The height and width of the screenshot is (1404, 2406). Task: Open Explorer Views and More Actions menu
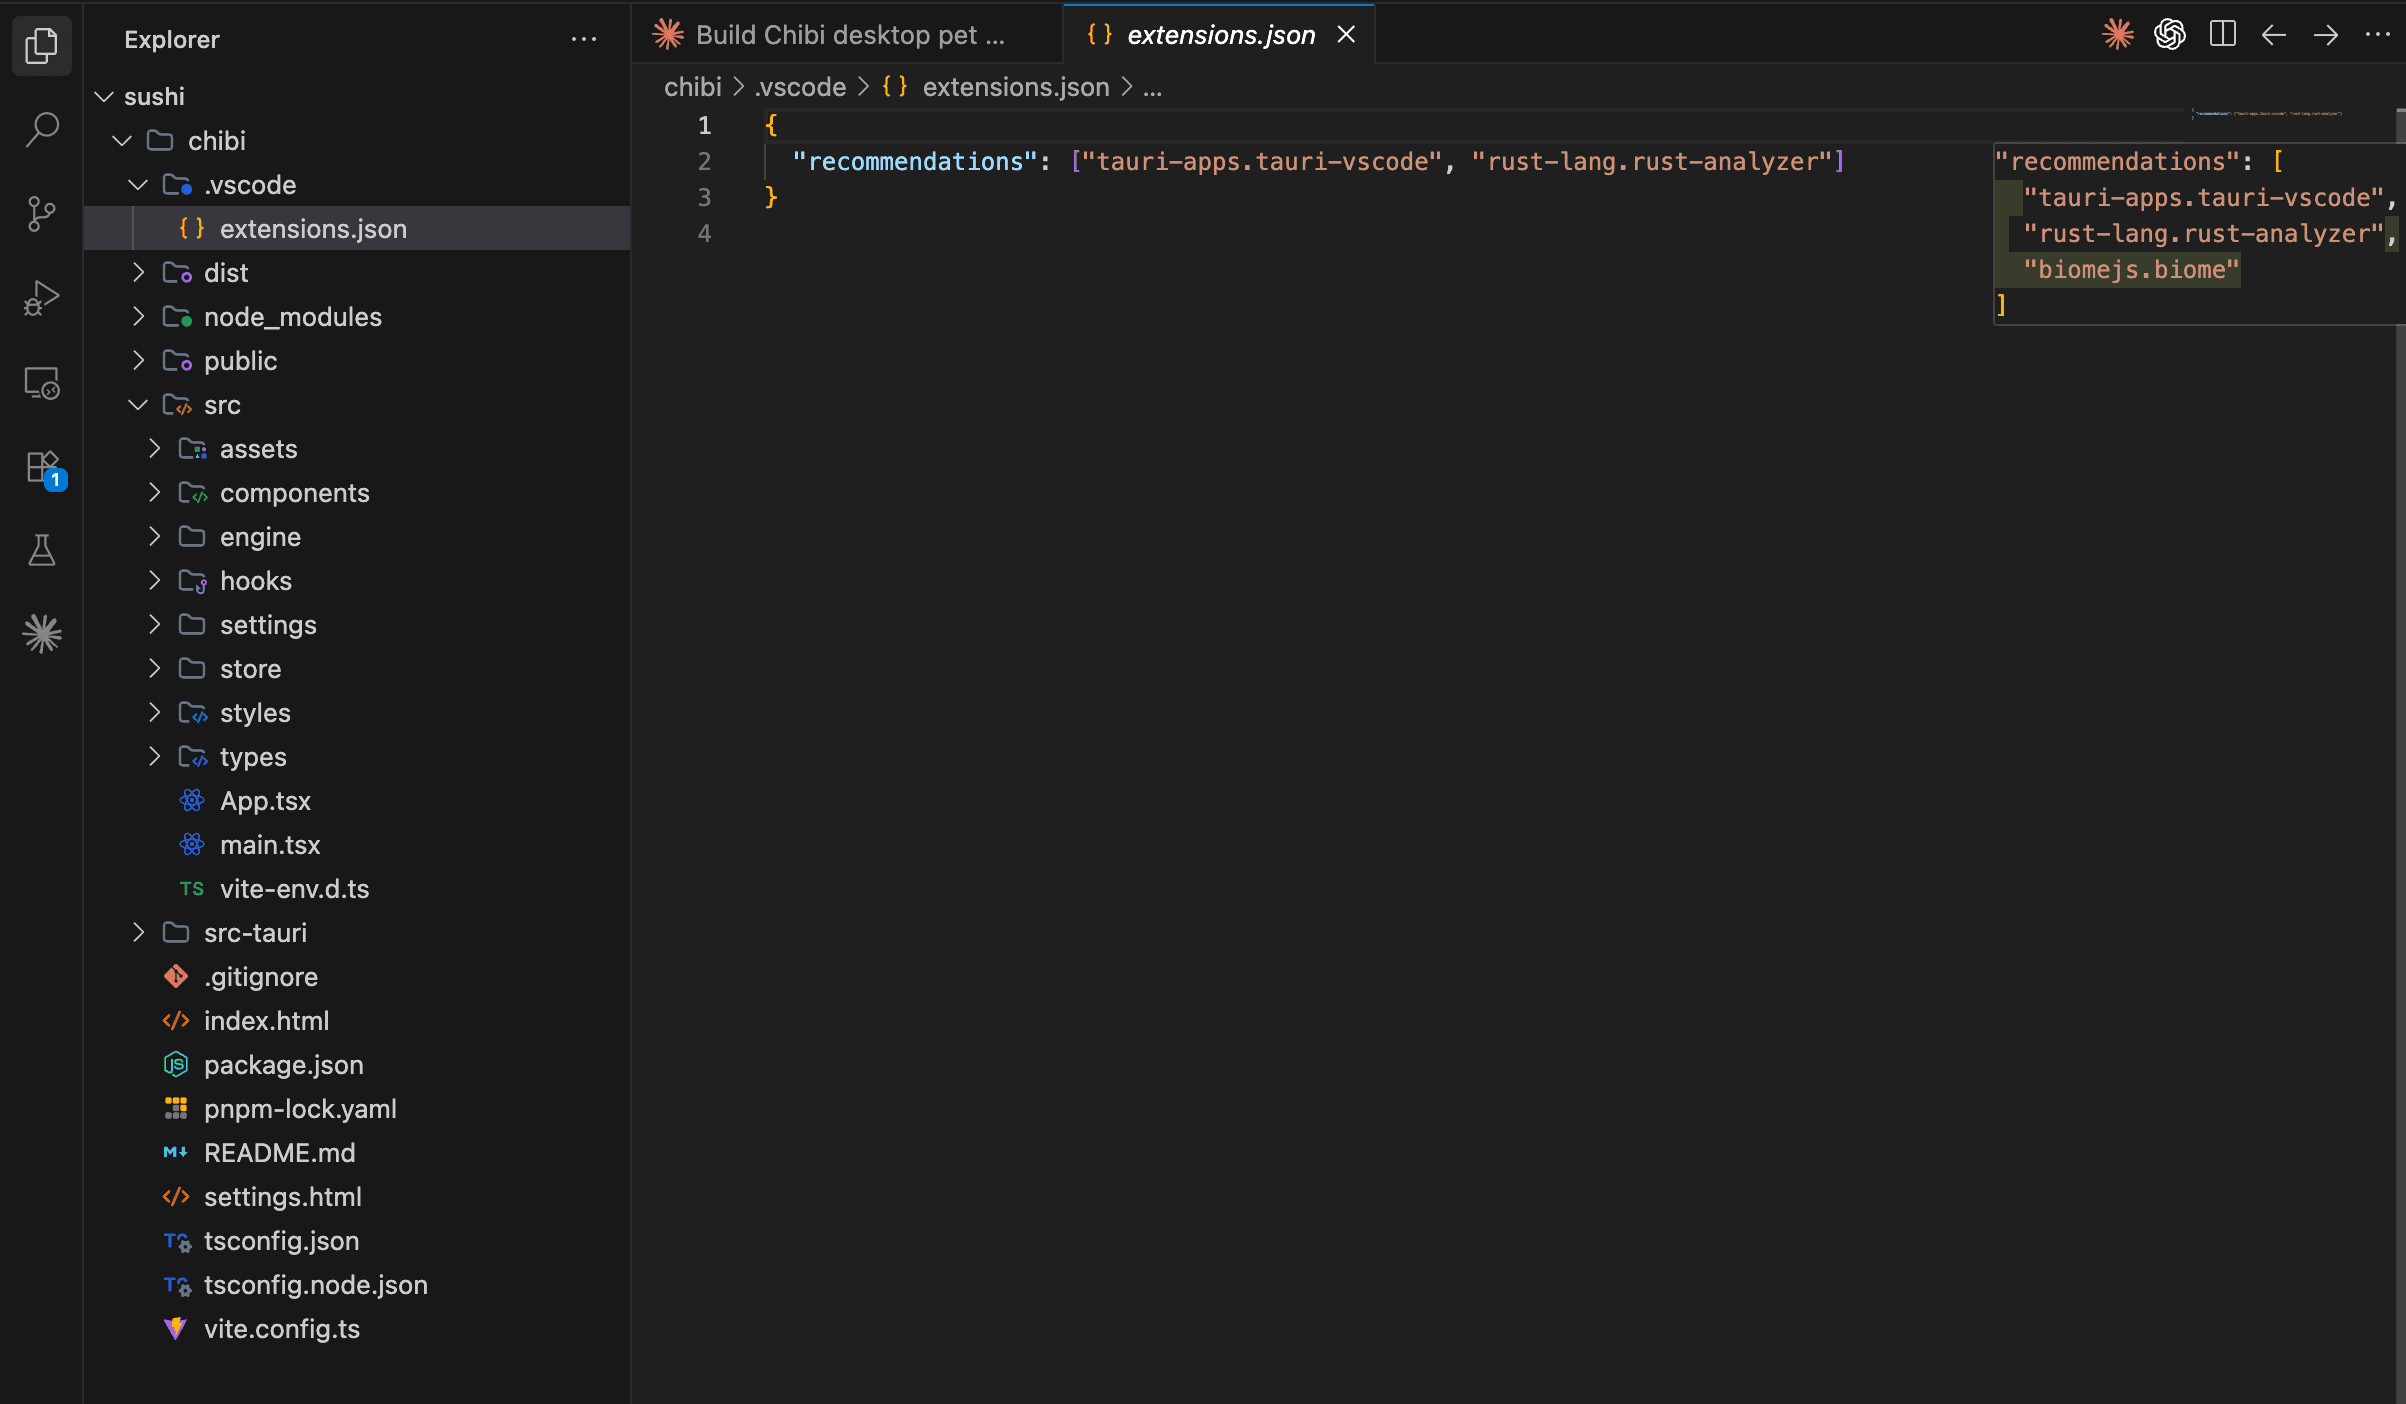[x=584, y=39]
